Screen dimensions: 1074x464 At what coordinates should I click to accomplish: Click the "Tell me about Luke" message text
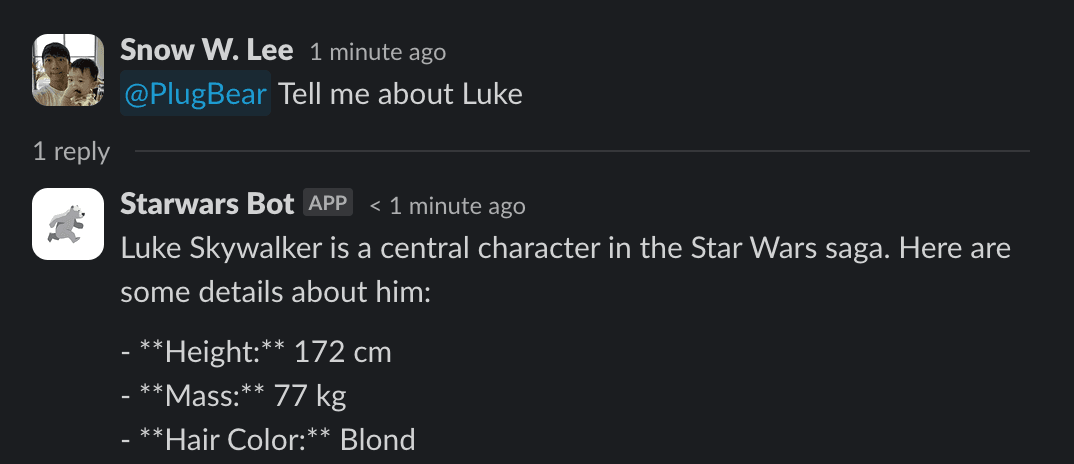tap(400, 95)
